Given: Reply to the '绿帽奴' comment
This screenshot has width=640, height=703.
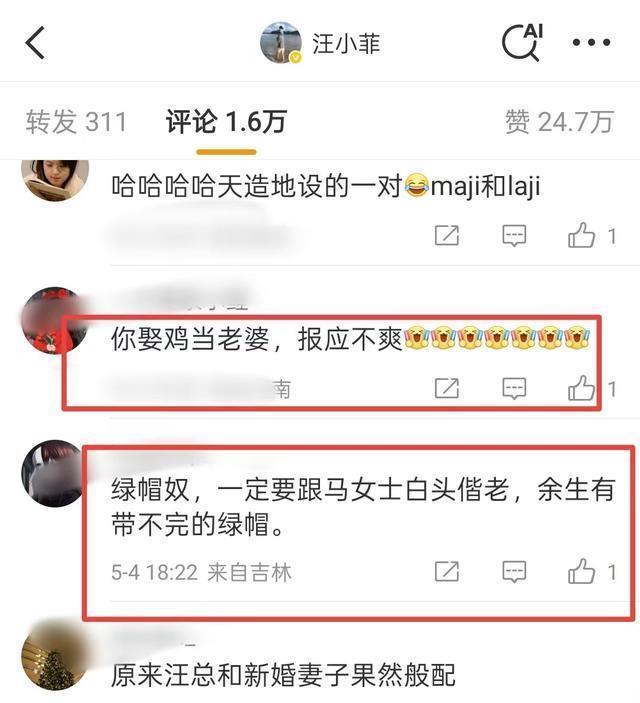Looking at the screenshot, I should 514,572.
